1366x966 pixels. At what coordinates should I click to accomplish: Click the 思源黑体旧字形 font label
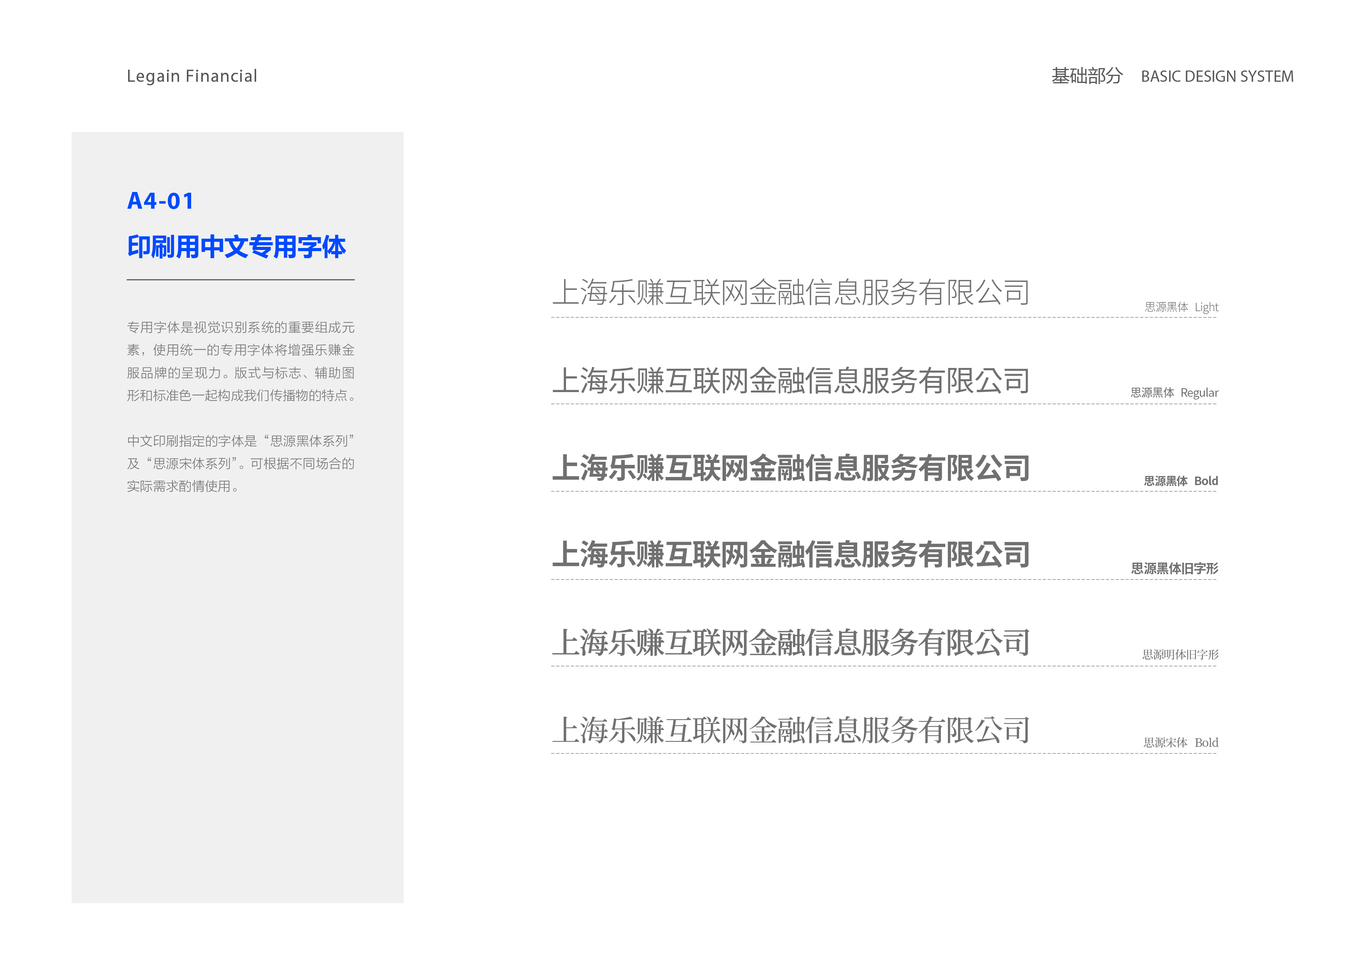pos(1174,568)
